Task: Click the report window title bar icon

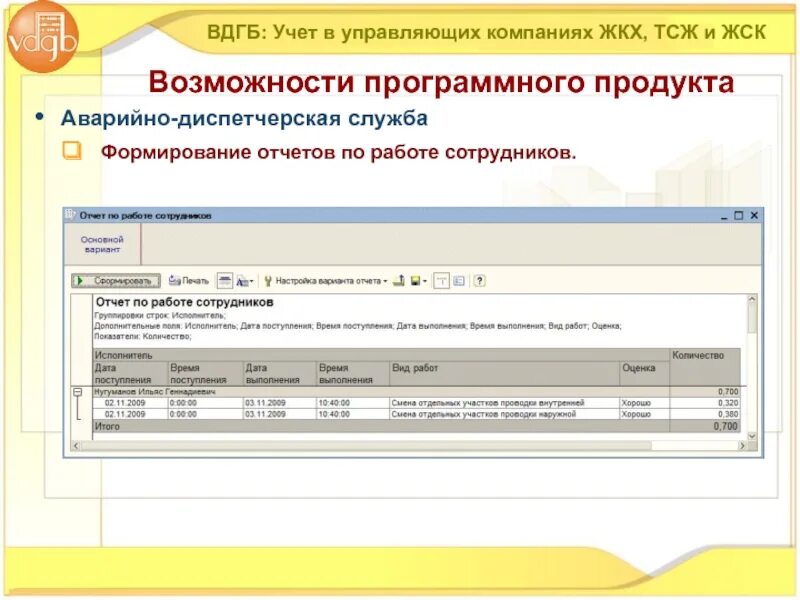Action: [70, 215]
